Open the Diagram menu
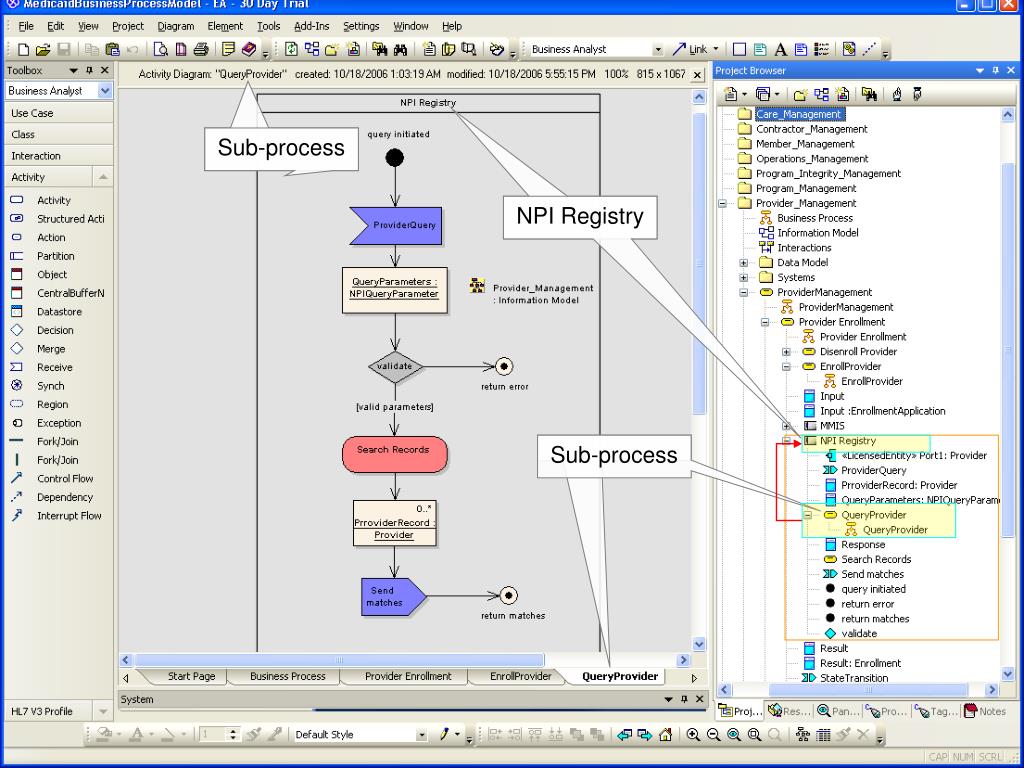The width and height of the screenshot is (1024, 768). pyautogui.click(x=176, y=26)
